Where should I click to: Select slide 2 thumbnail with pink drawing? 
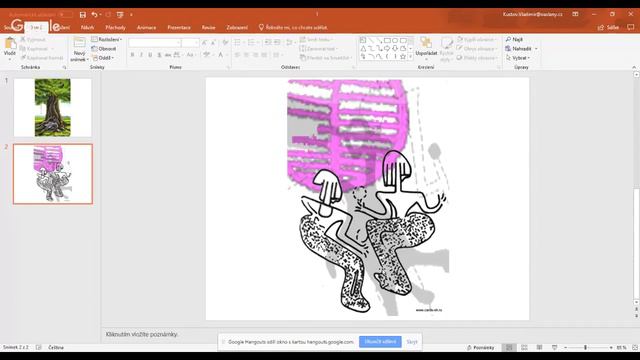click(x=53, y=174)
